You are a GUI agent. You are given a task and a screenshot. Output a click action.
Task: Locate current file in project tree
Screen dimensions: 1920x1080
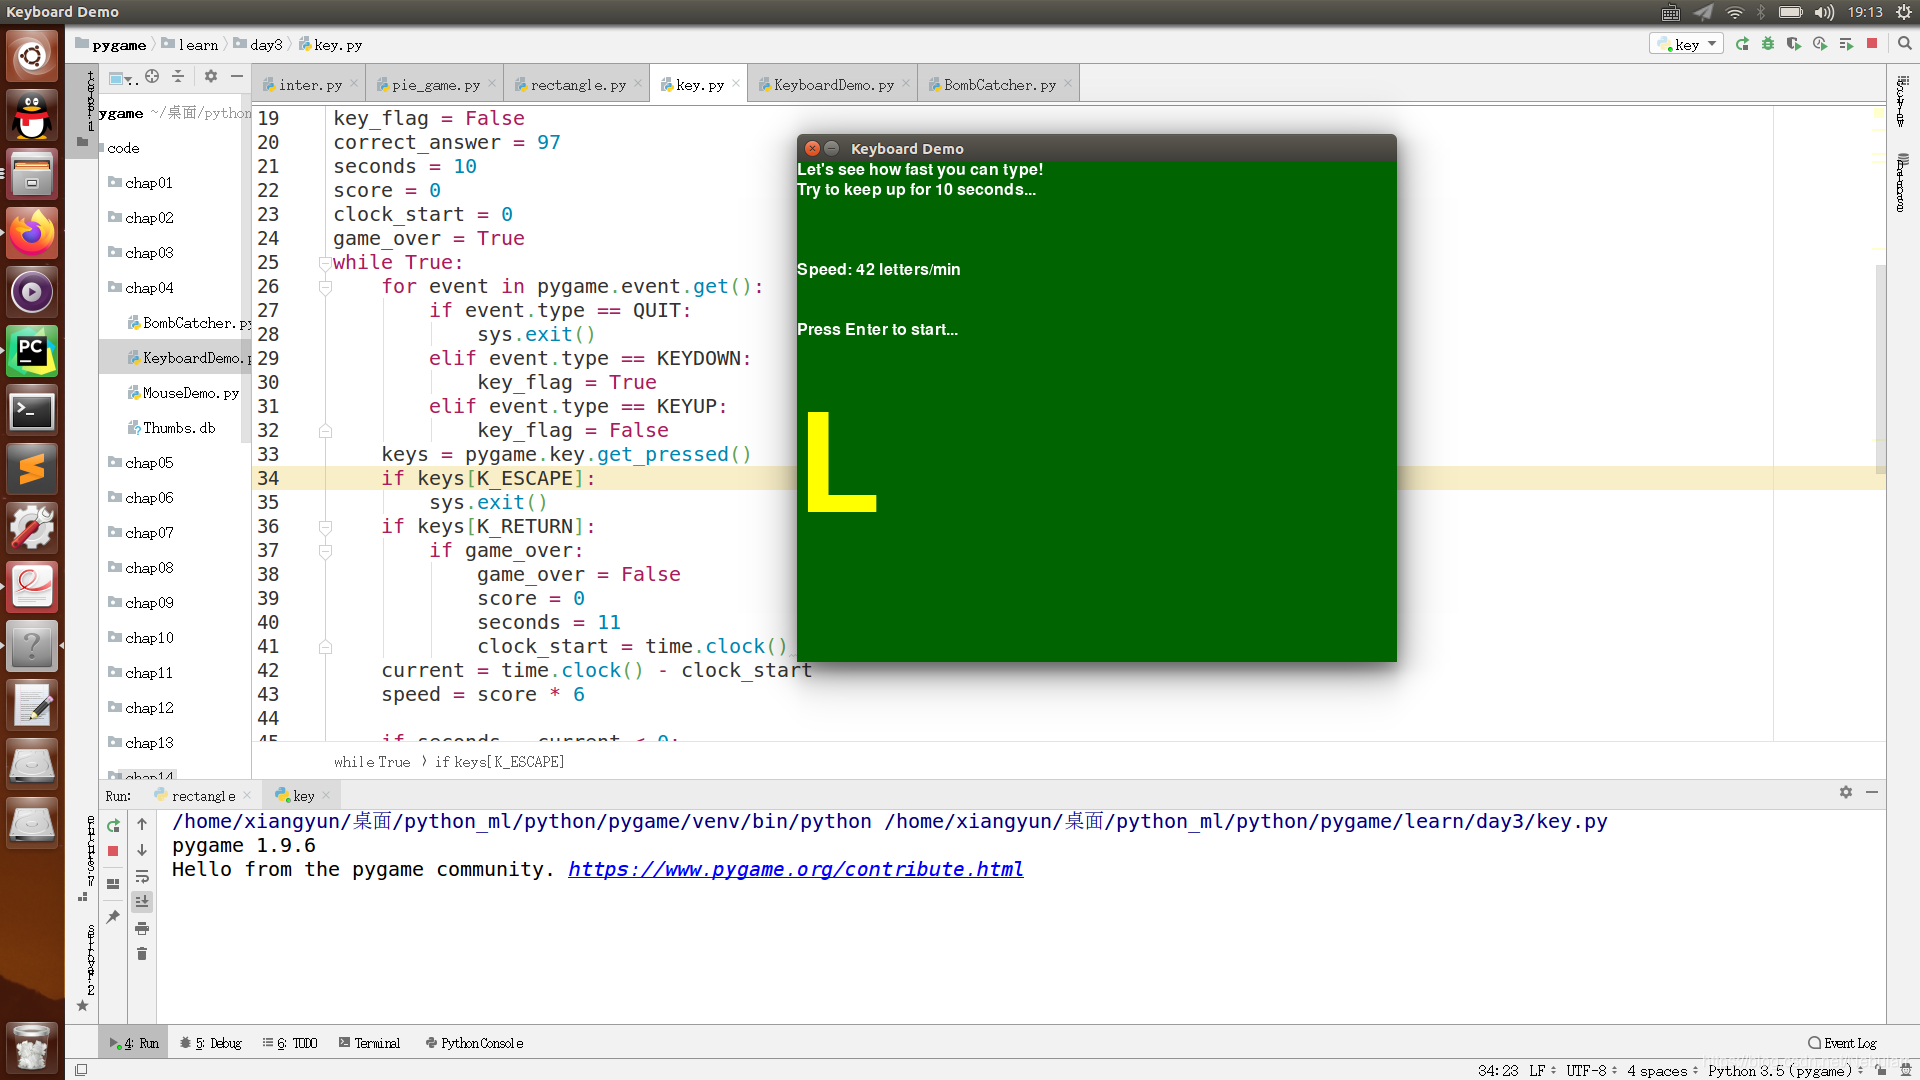click(x=152, y=76)
